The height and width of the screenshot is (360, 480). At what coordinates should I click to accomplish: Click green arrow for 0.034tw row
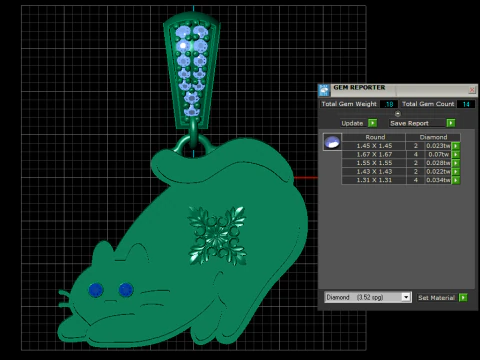[x=456, y=180]
